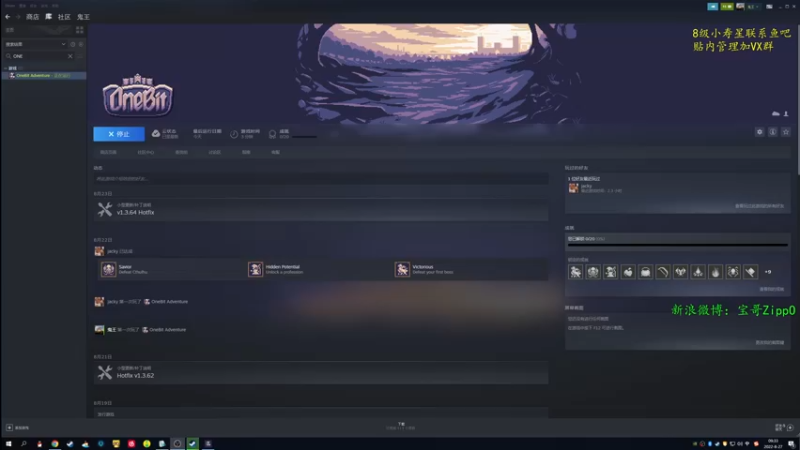Click Add a game button at bottom left

click(18, 428)
